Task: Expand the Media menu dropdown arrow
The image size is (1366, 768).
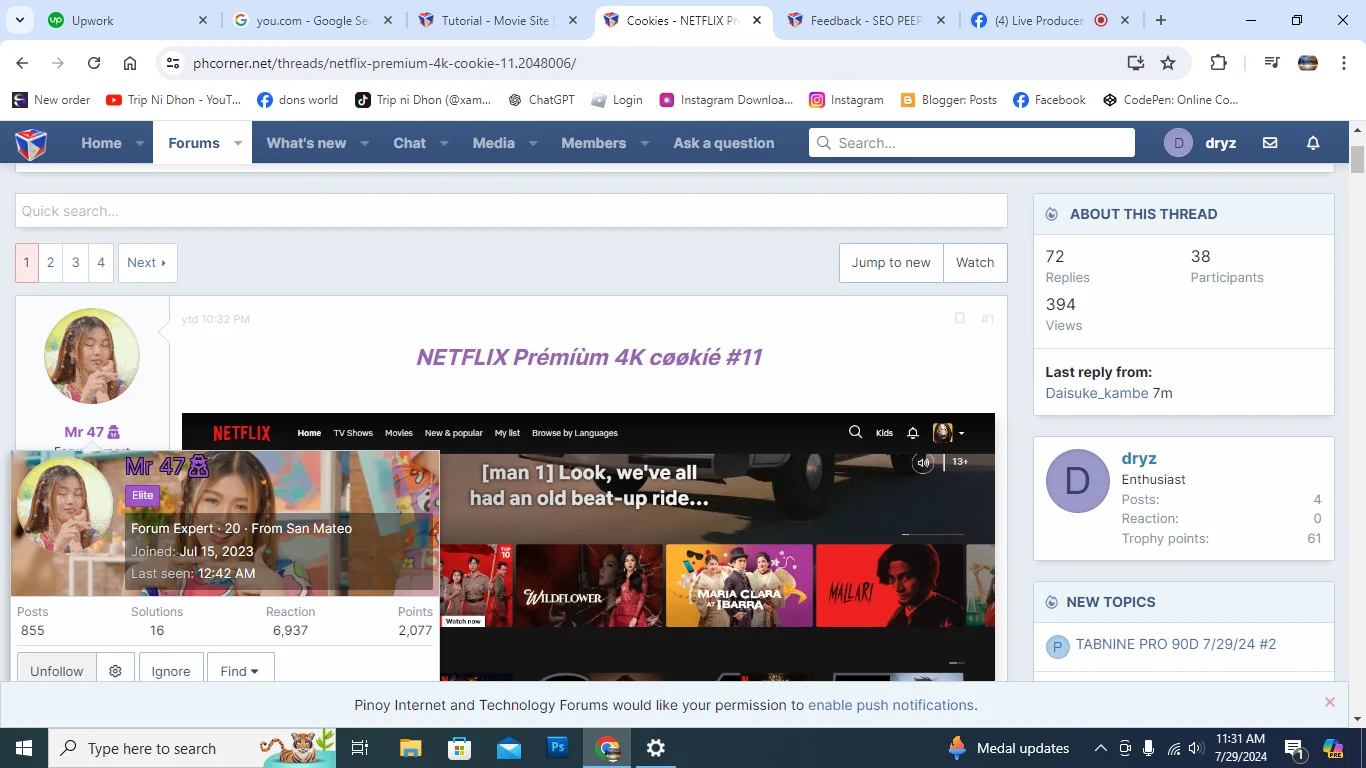Action: [x=533, y=143]
